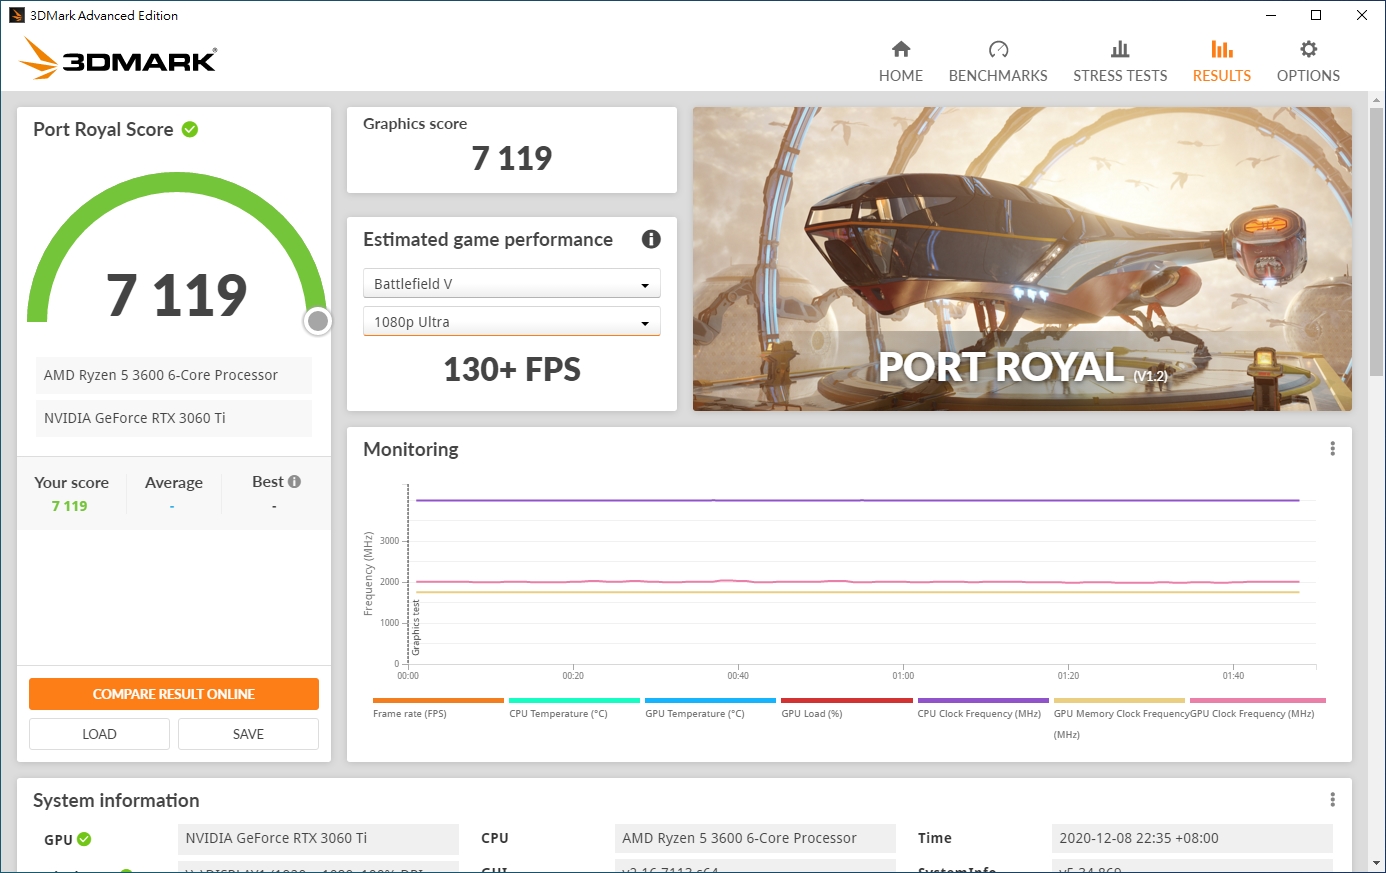Click the Time value 2020-12-08 22:35
The image size is (1386, 873).
coord(1192,838)
